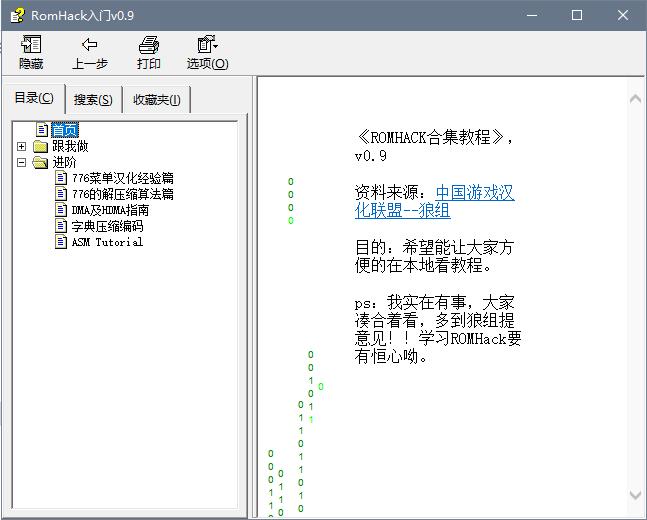Click the content pane scroll-up arrow
The width and height of the screenshot is (647, 520).
636,98
